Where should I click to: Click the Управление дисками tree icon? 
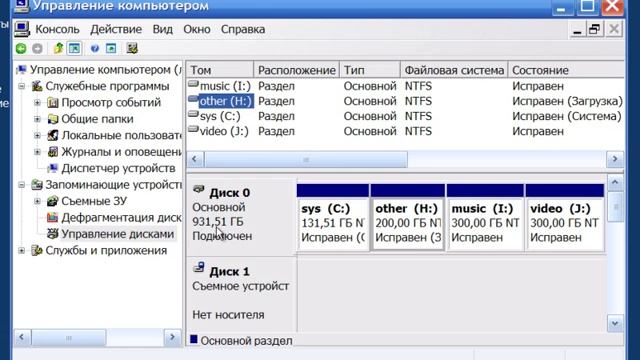pyautogui.click(x=53, y=234)
